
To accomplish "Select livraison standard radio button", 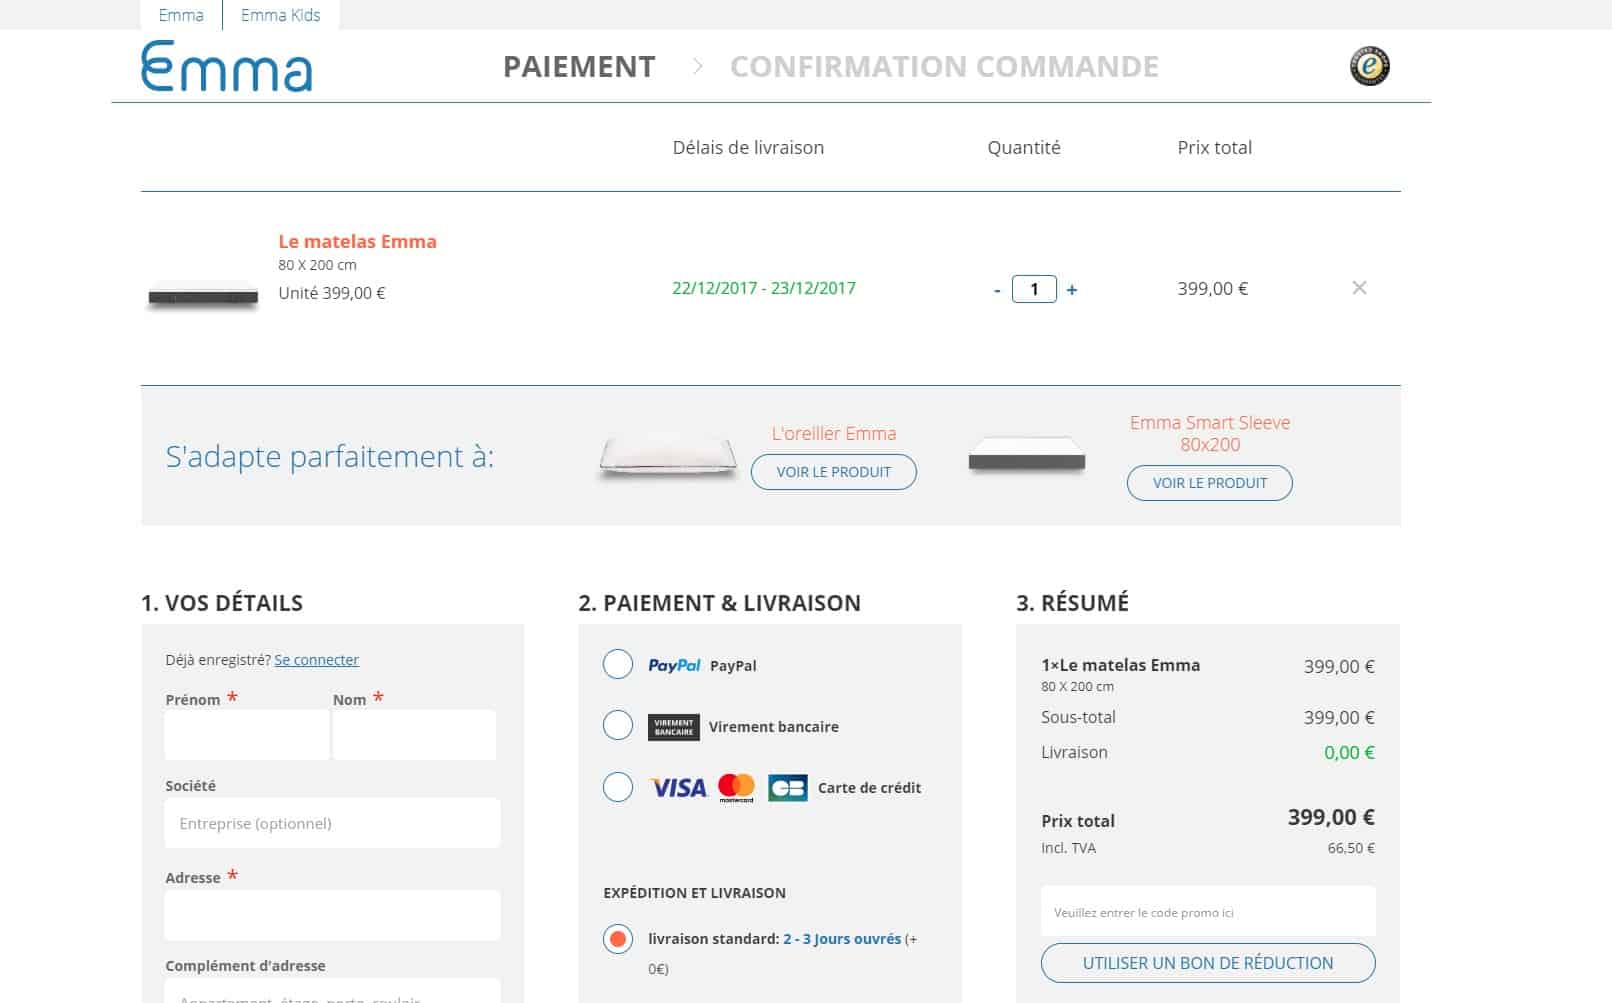I will [618, 939].
